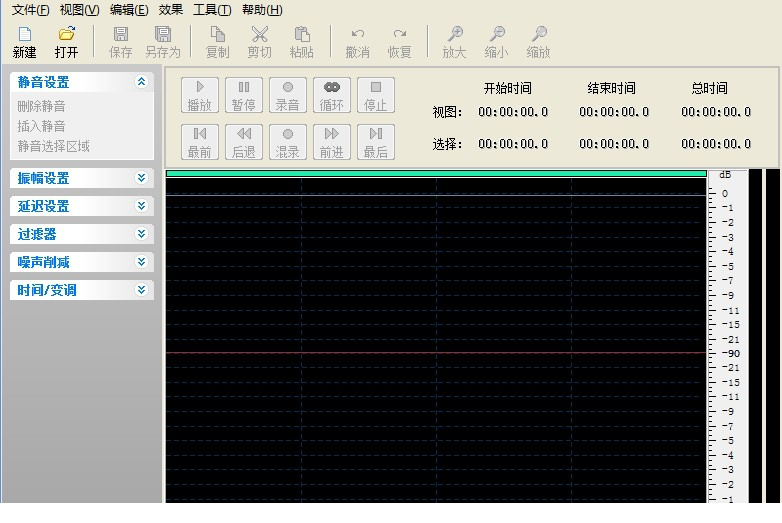Click the green overview progress bar
Screen dimensions: 782x523
tap(436, 174)
